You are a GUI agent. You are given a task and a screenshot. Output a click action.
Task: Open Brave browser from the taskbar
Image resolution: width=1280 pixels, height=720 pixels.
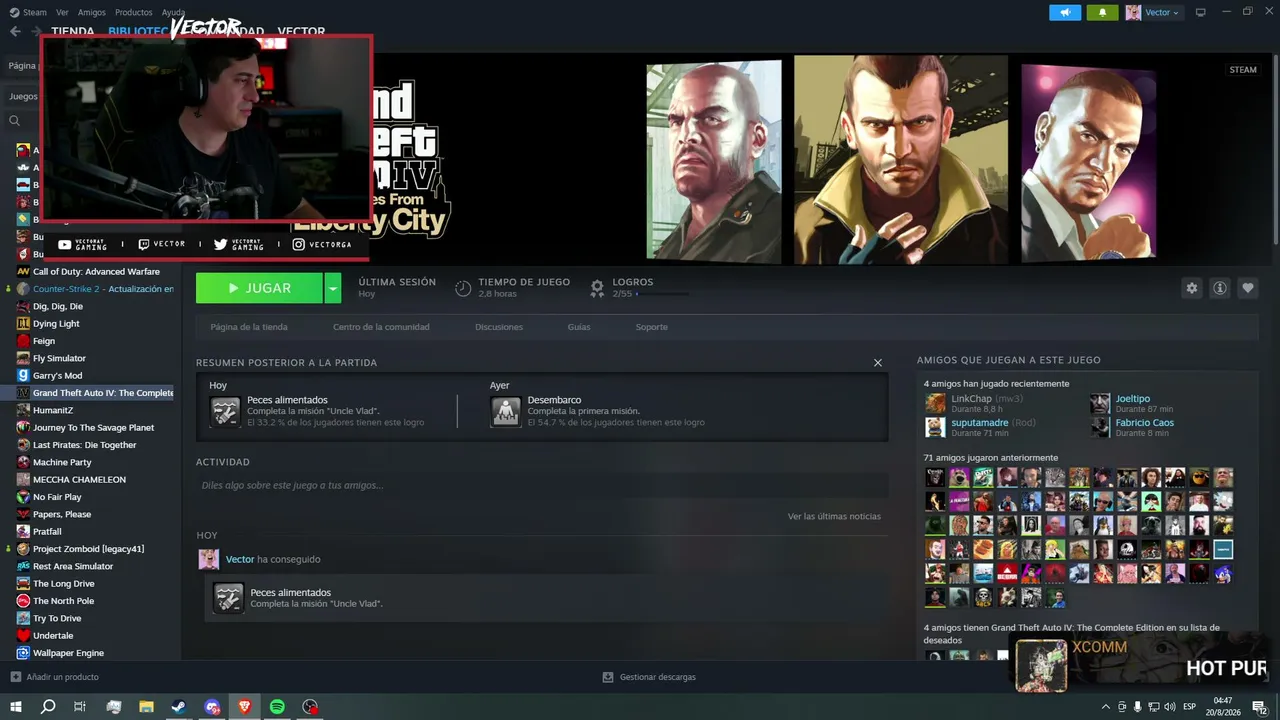pyautogui.click(x=245, y=707)
